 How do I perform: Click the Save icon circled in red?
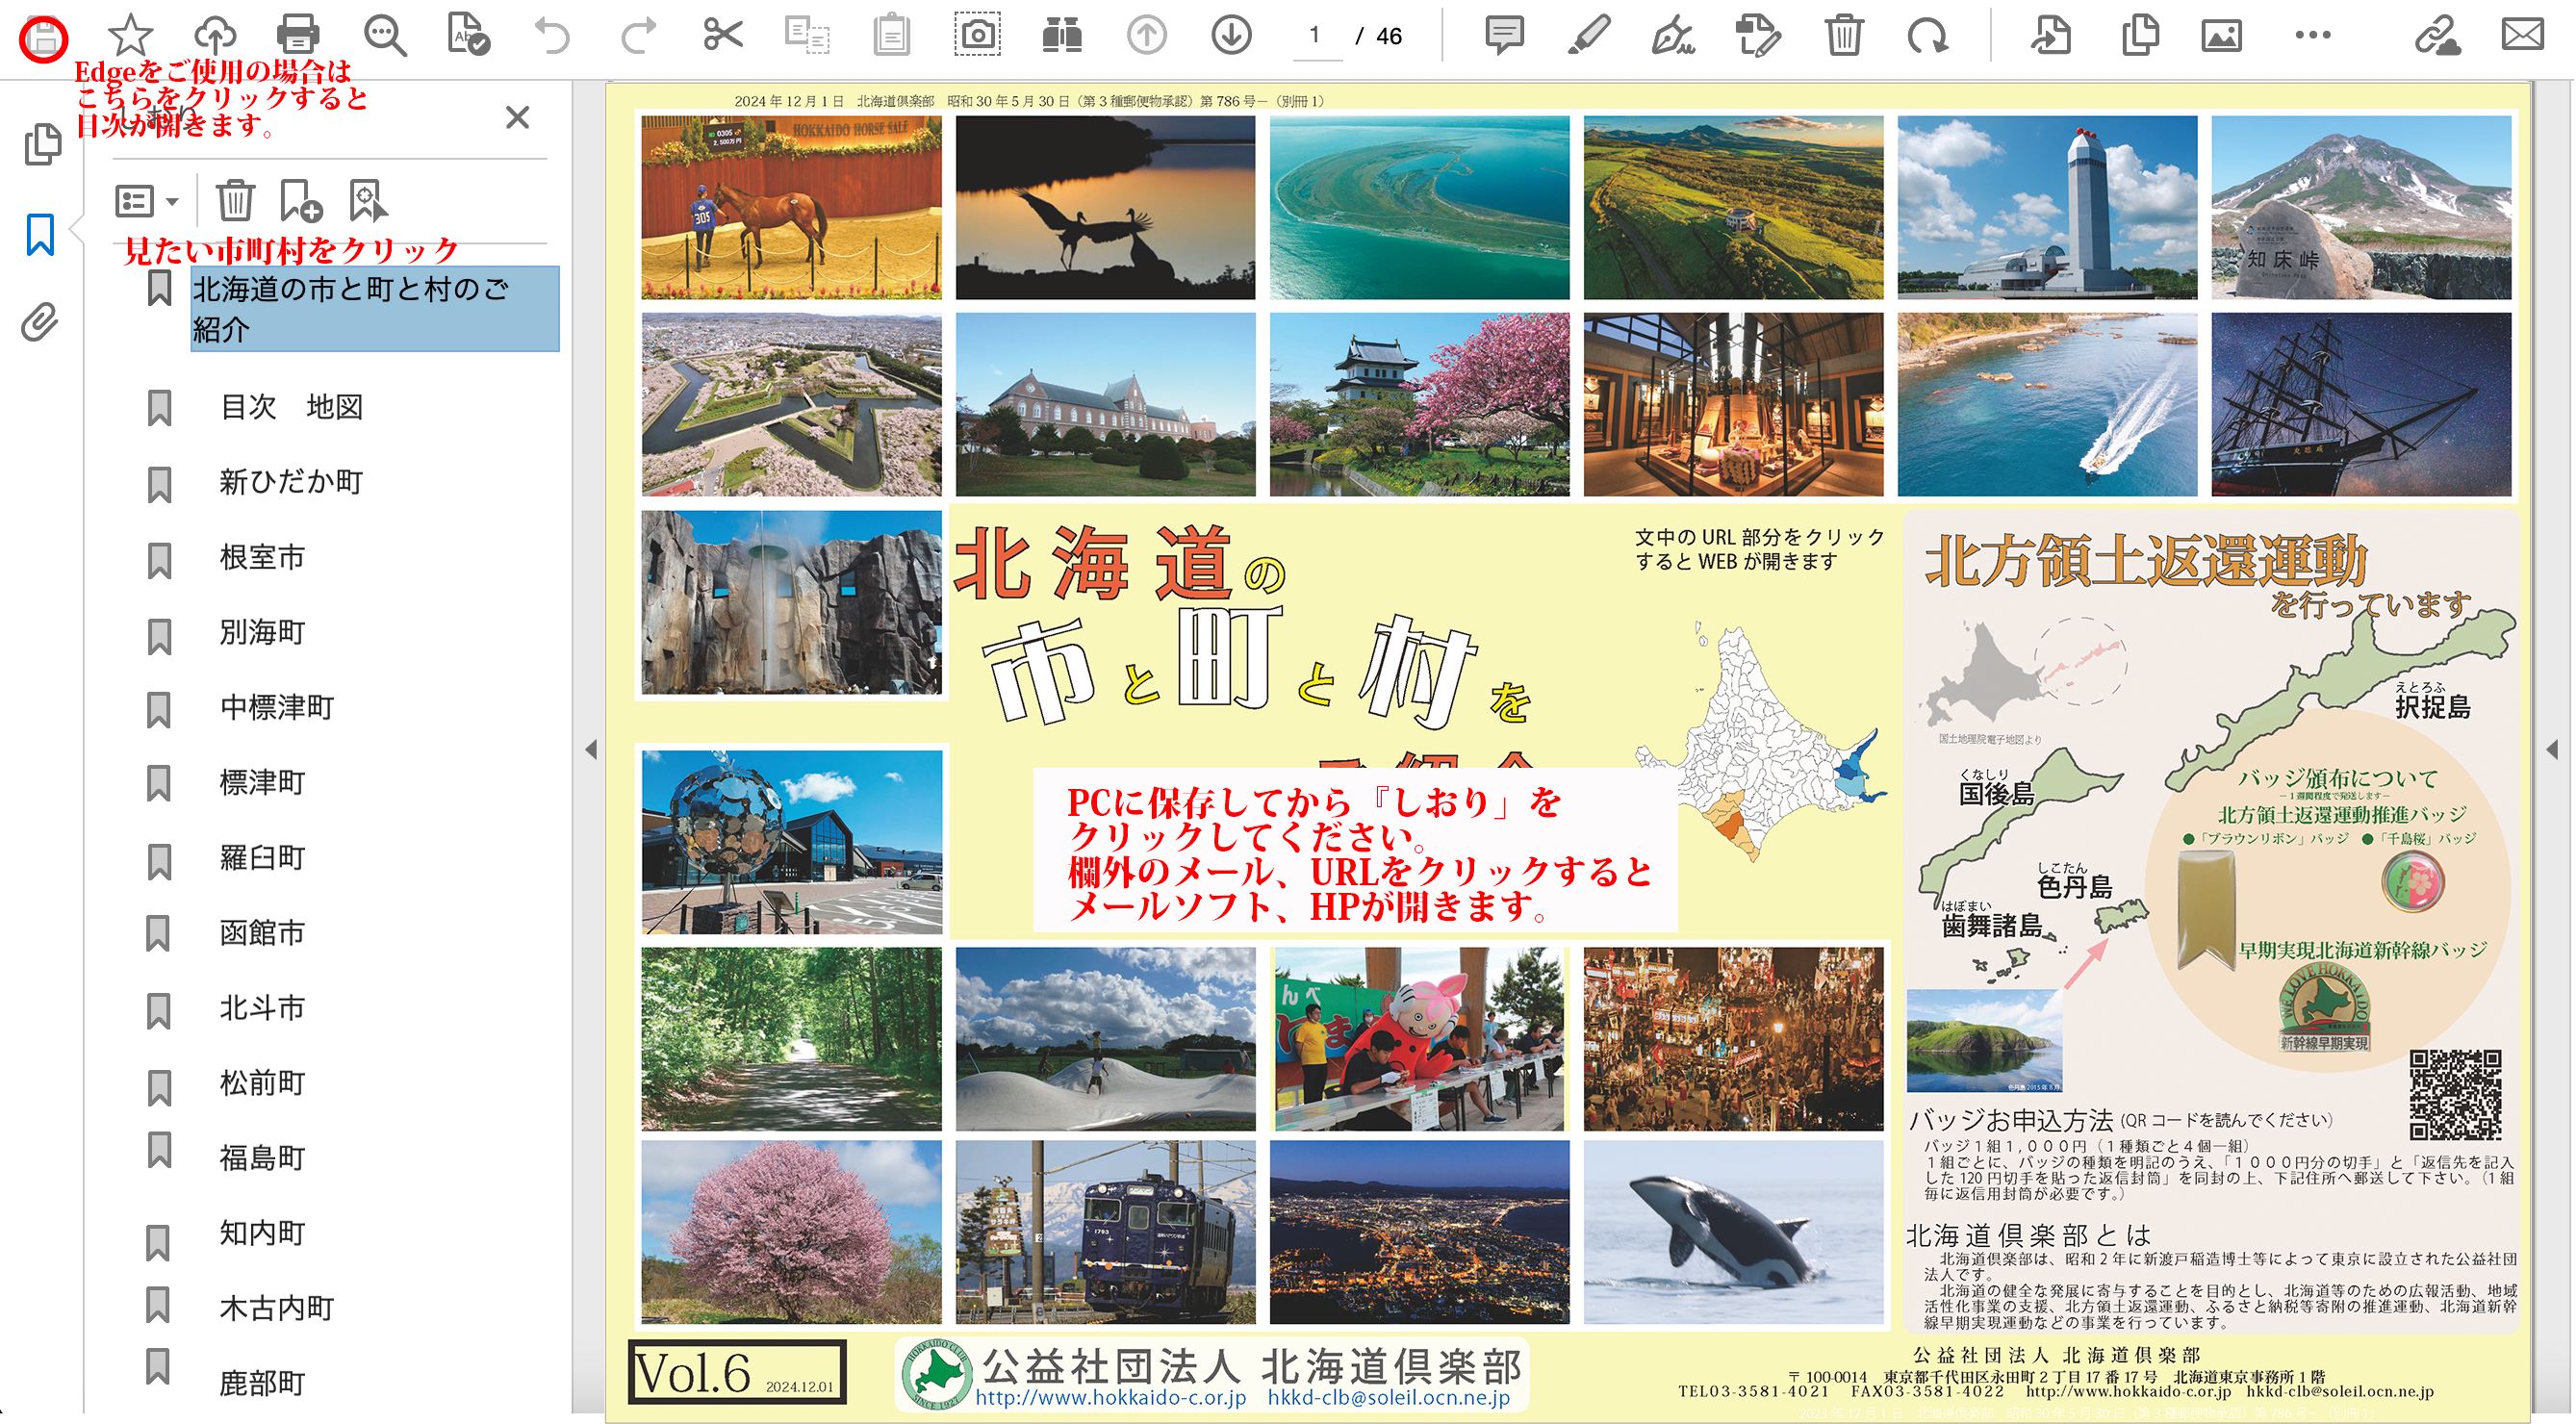coord(43,38)
